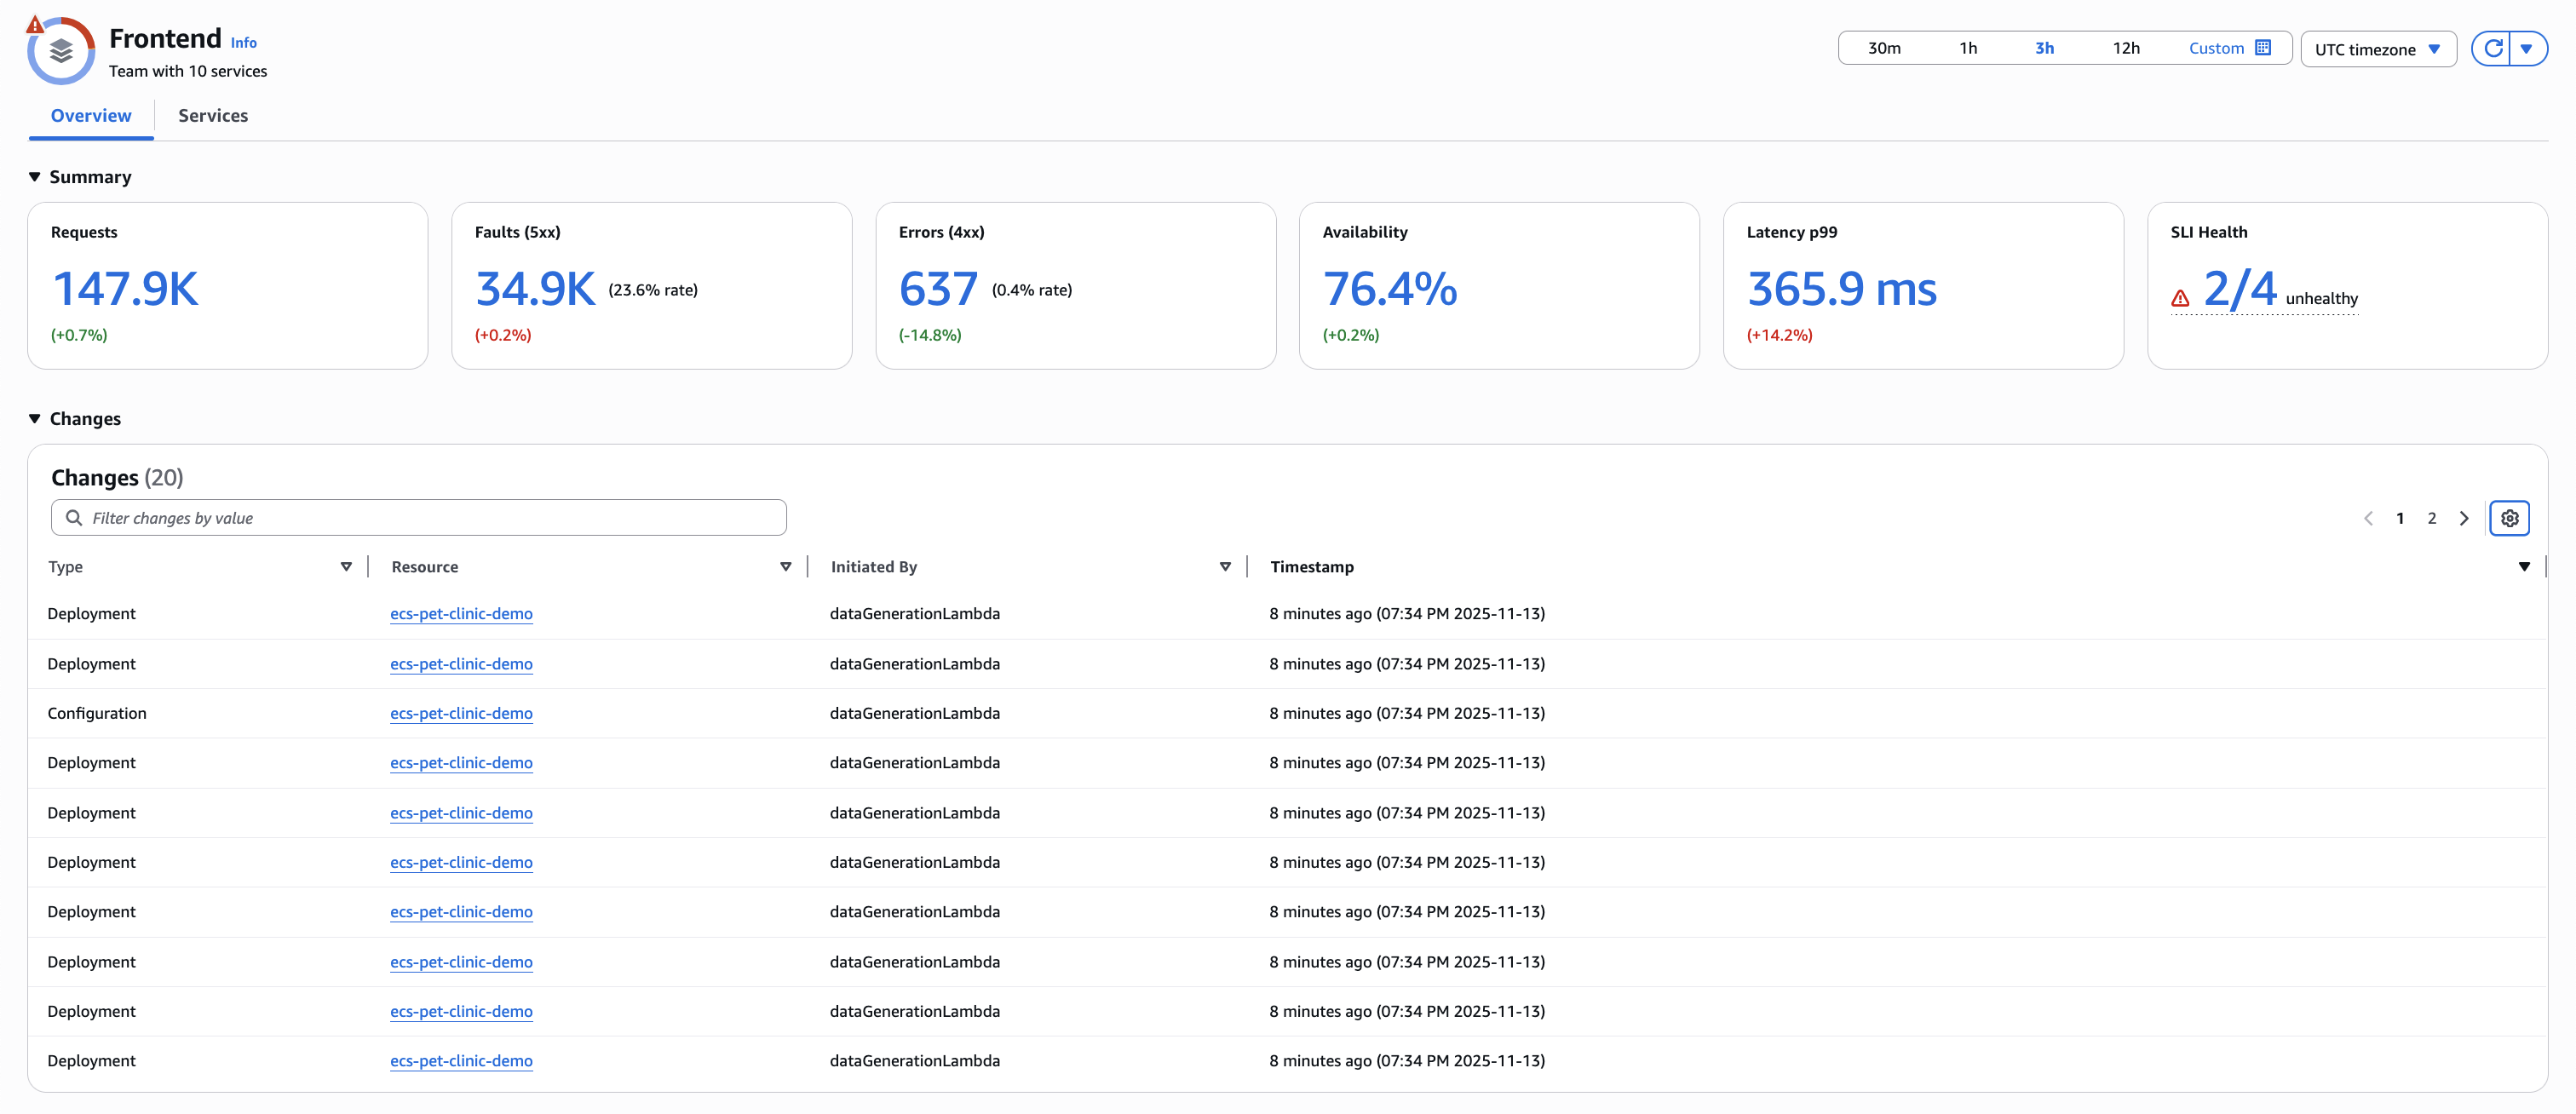Click the warning triangle beside SLI Health
Image resolution: width=2576 pixels, height=1114 pixels.
click(2179, 297)
